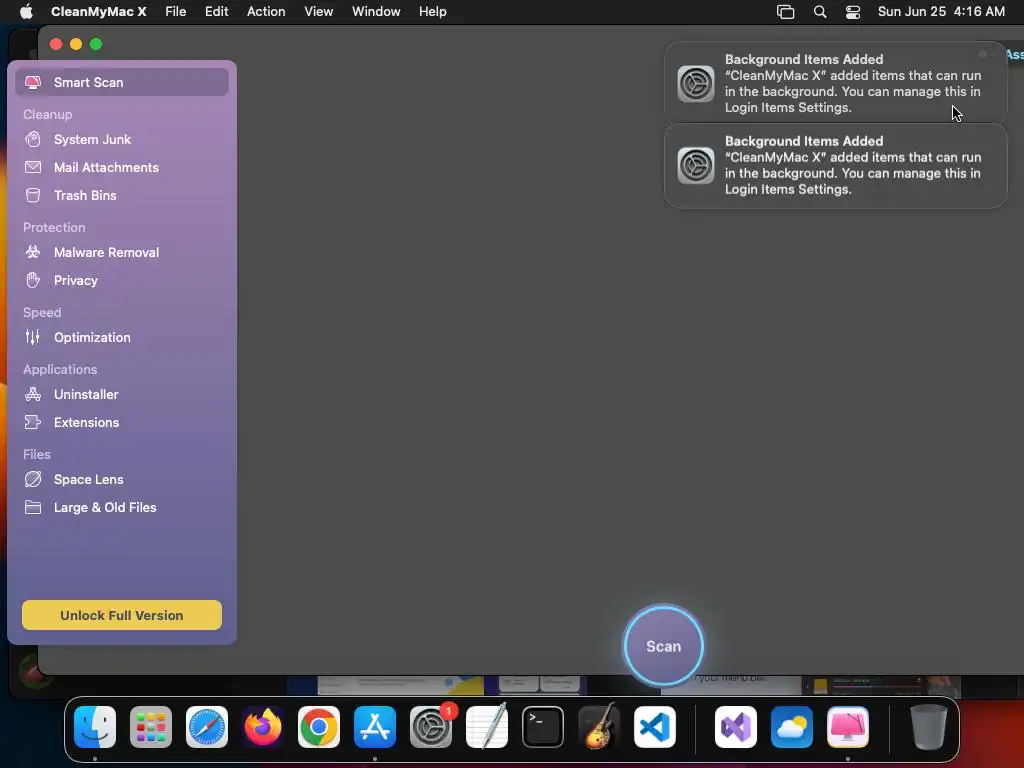Screen dimensions: 1024x768
Task: Click the Space Lens planet icon
Action: pos(33,479)
